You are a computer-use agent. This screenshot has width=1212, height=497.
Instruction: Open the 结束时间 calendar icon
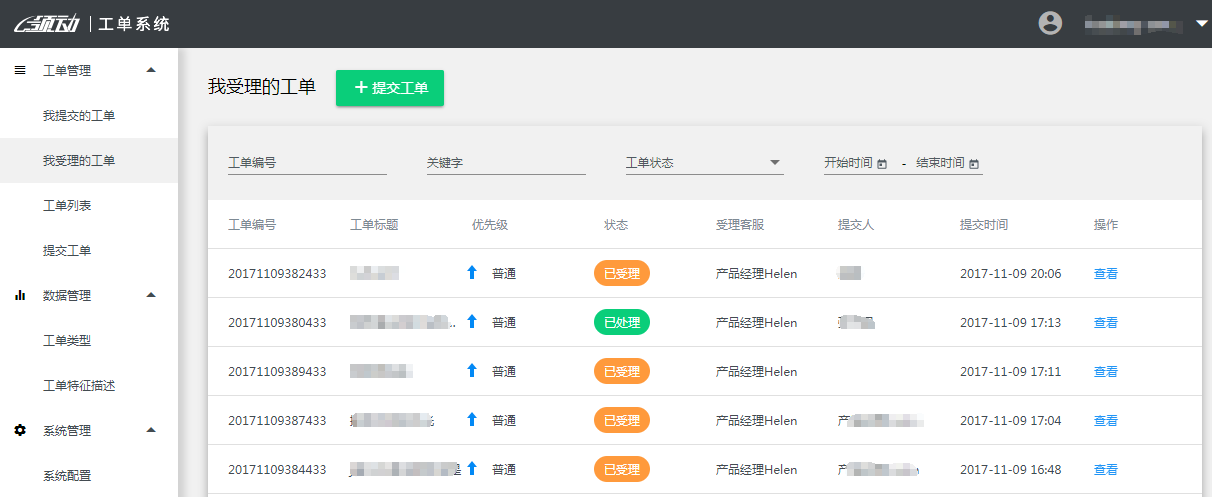(974, 163)
